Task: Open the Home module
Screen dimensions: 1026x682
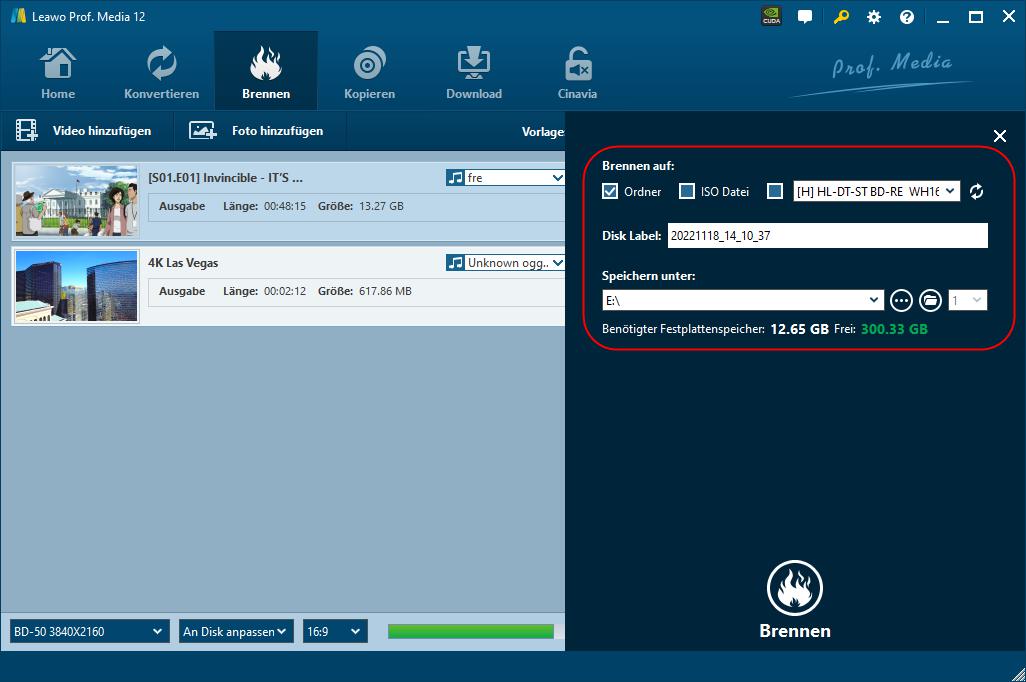Action: click(x=58, y=73)
